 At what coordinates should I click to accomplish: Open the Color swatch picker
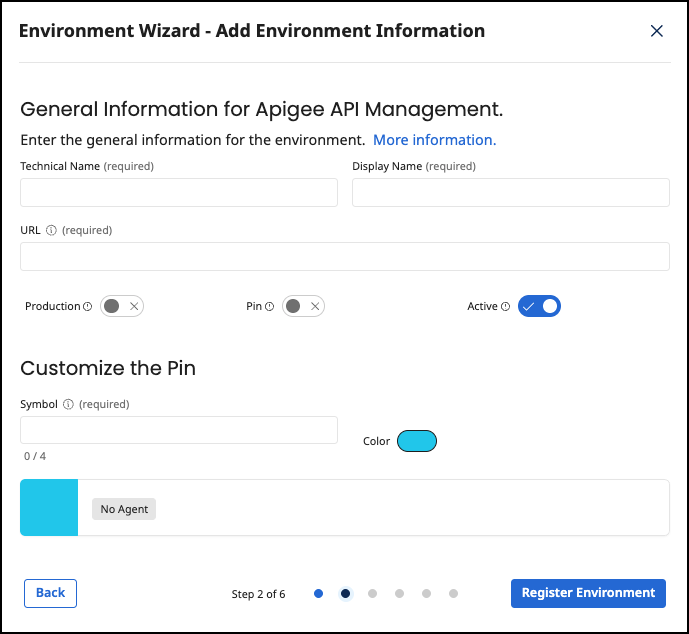[x=417, y=441]
